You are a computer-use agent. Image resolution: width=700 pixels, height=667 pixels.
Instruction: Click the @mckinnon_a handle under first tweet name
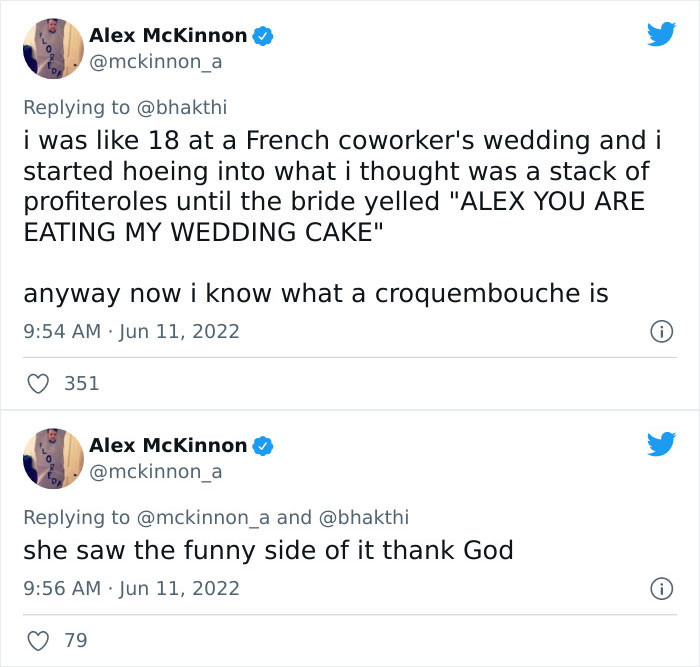point(155,61)
